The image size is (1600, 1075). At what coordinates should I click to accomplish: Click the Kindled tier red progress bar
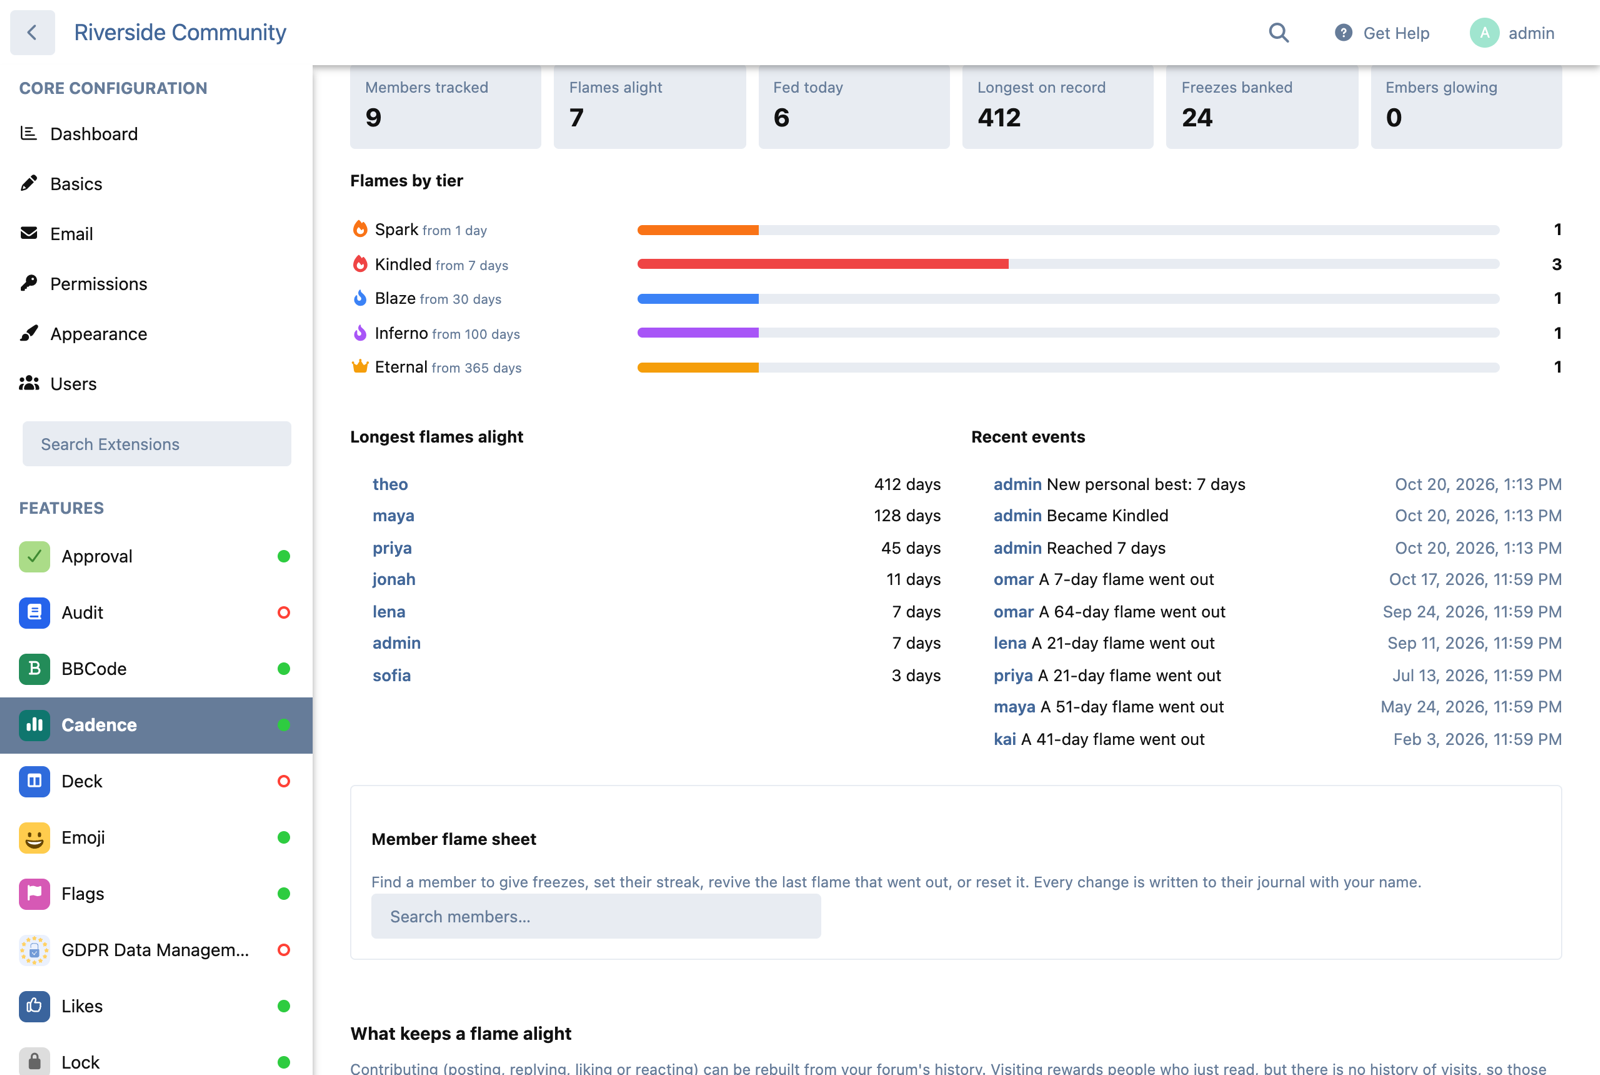click(x=823, y=264)
